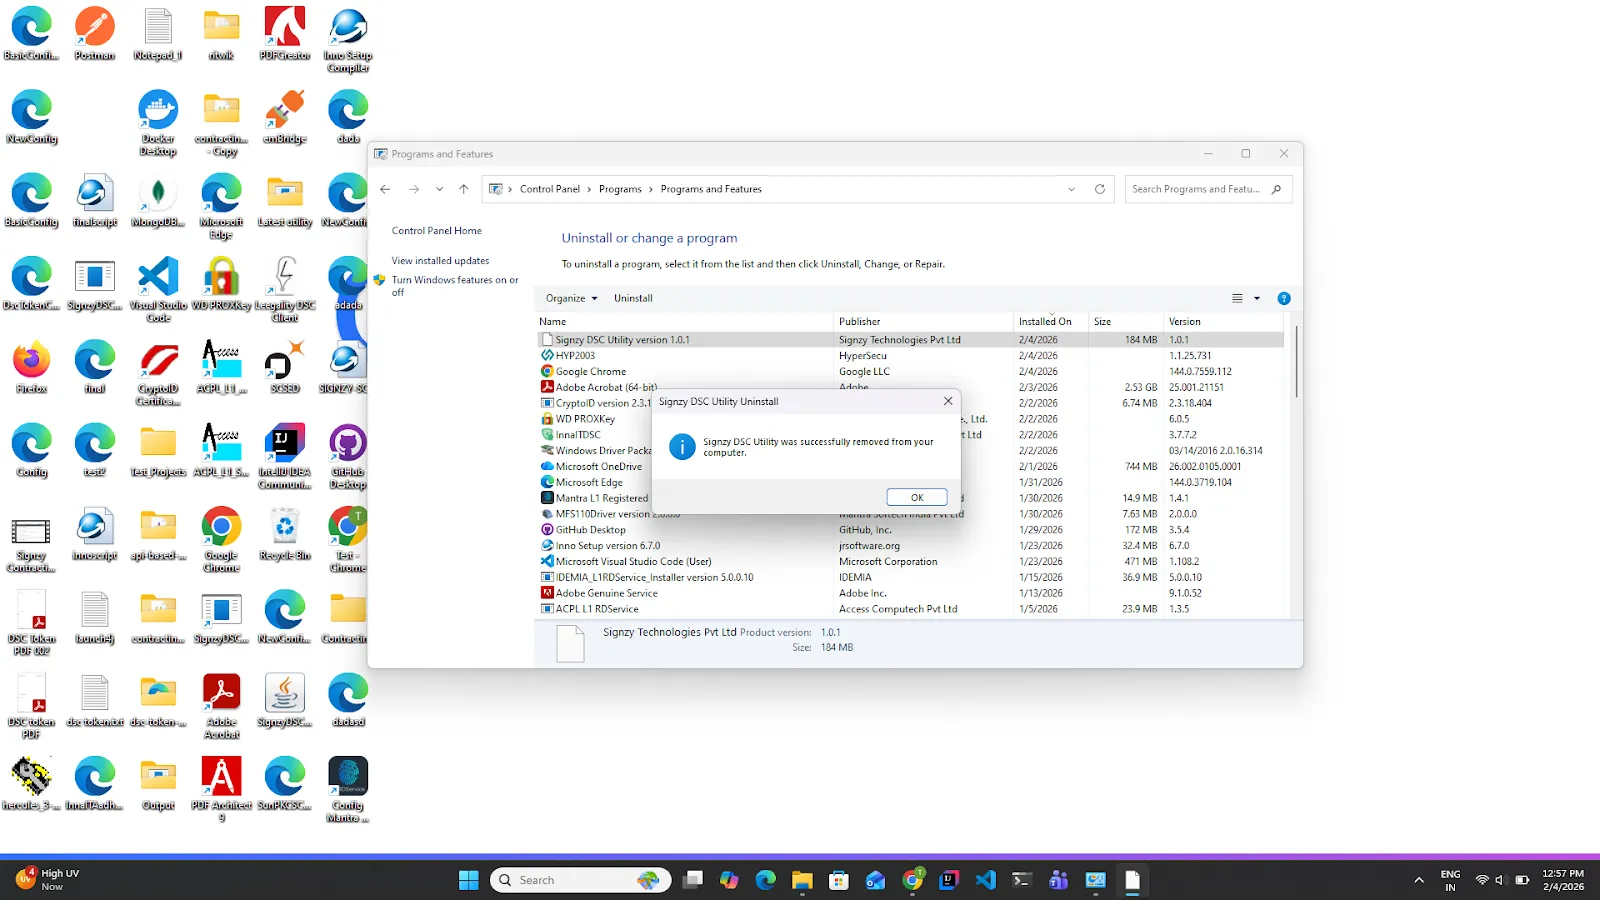Click the taskbar Search box
Viewport: 1600px width, 900px height.
581,880
